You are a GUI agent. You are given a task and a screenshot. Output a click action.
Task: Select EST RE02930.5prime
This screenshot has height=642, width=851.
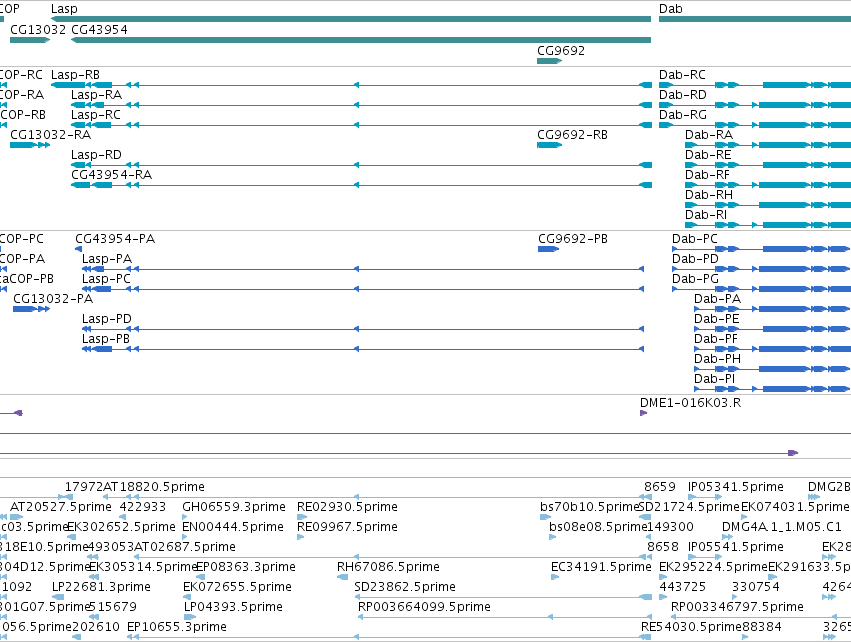[x=347, y=507]
